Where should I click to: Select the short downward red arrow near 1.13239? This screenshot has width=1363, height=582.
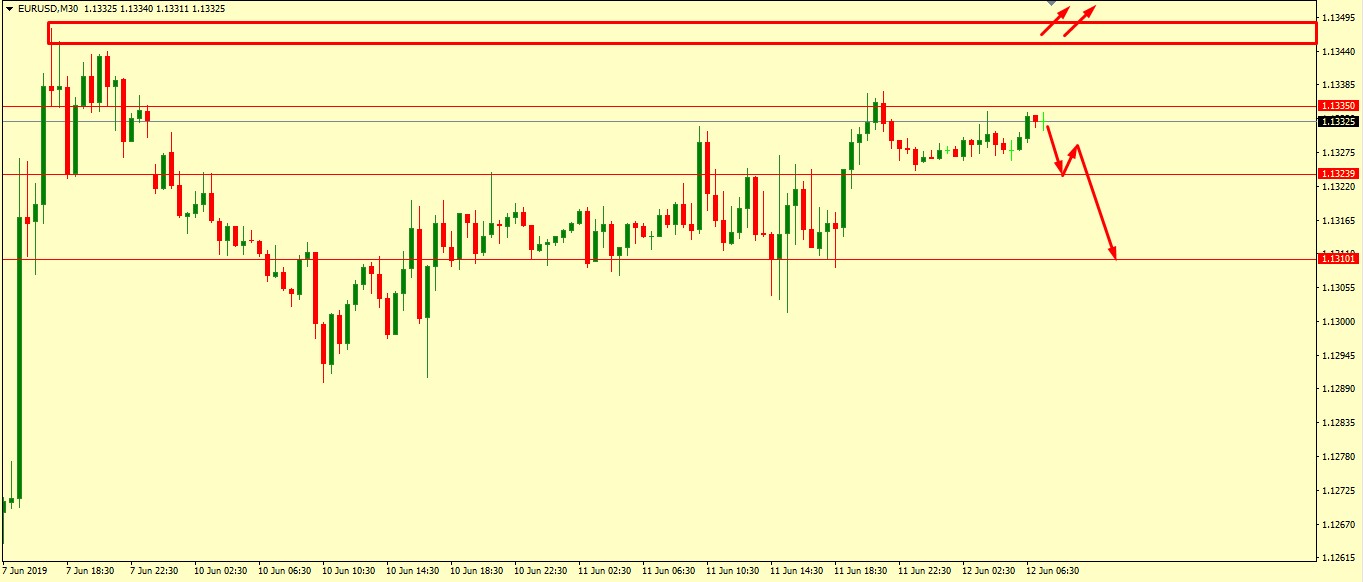pyautogui.click(x=1055, y=150)
